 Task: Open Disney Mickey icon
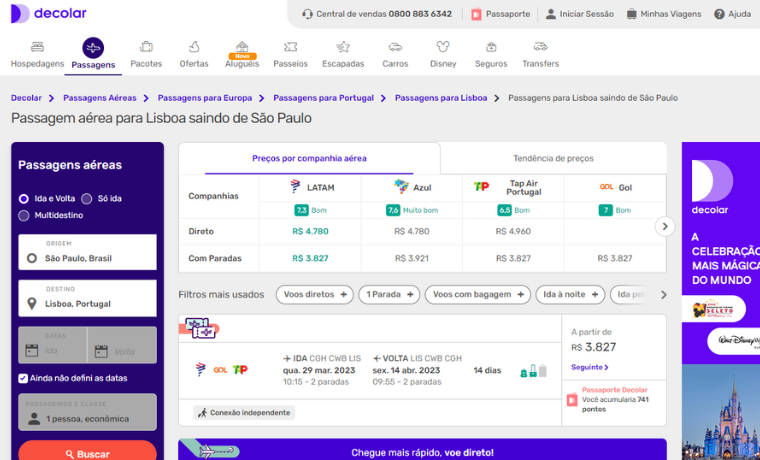[x=443, y=47]
